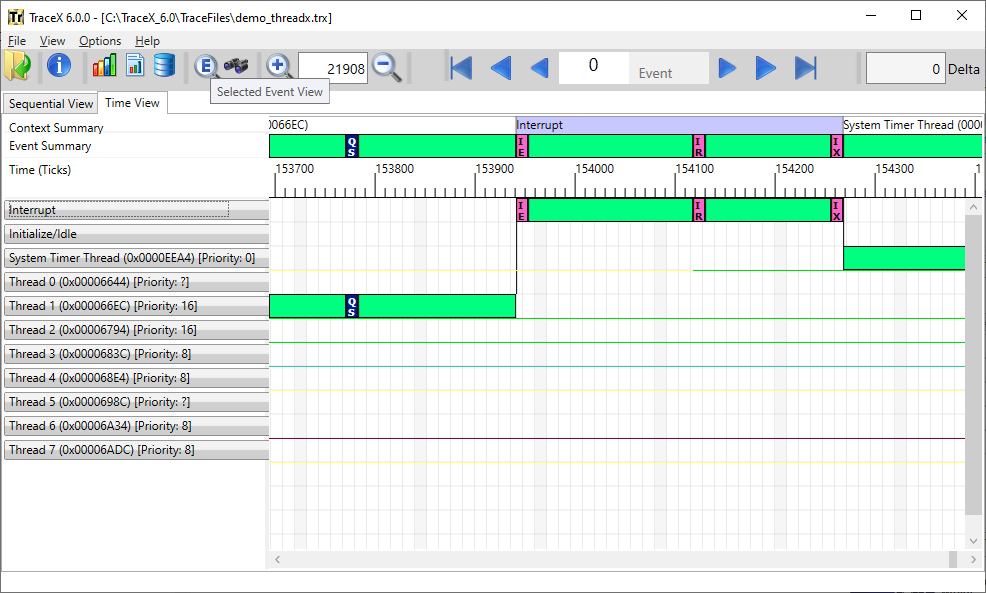
Task: Click the Delta value field
Action: click(905, 69)
